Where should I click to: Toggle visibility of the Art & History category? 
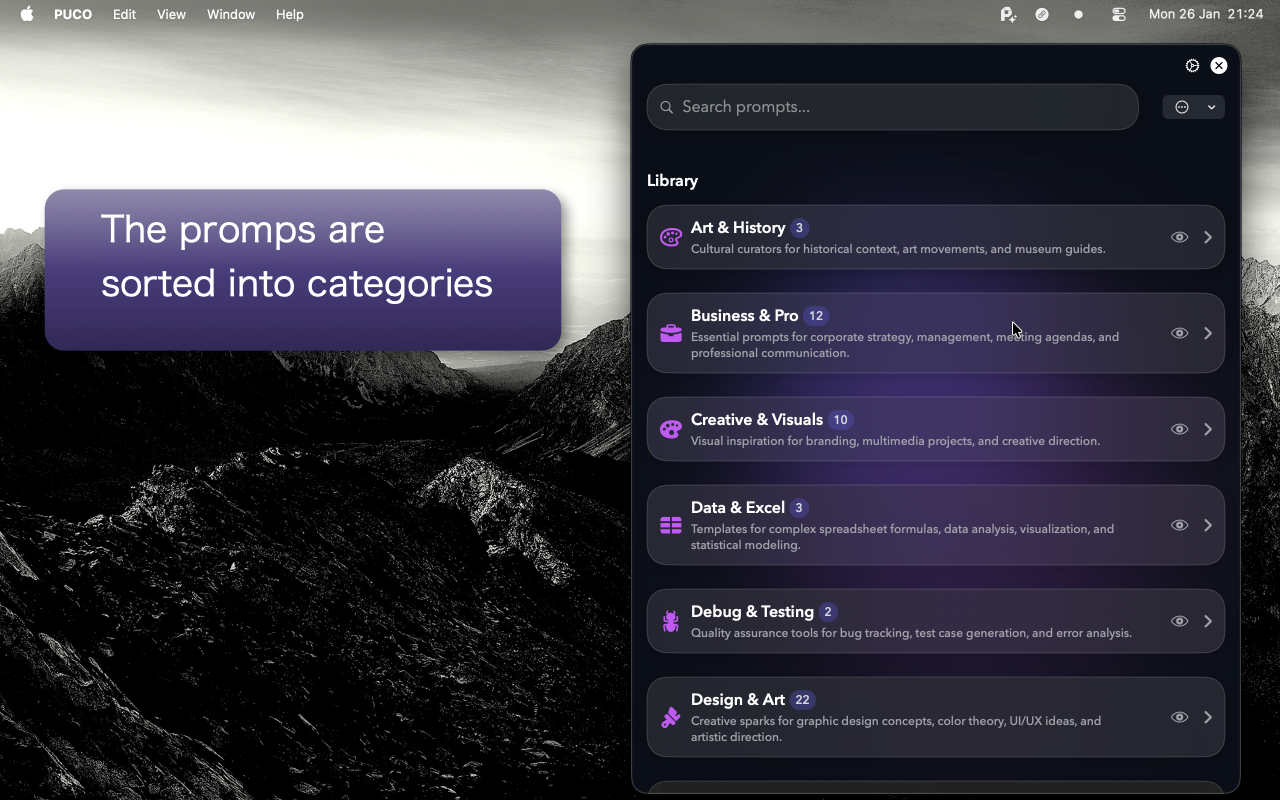coord(1179,237)
